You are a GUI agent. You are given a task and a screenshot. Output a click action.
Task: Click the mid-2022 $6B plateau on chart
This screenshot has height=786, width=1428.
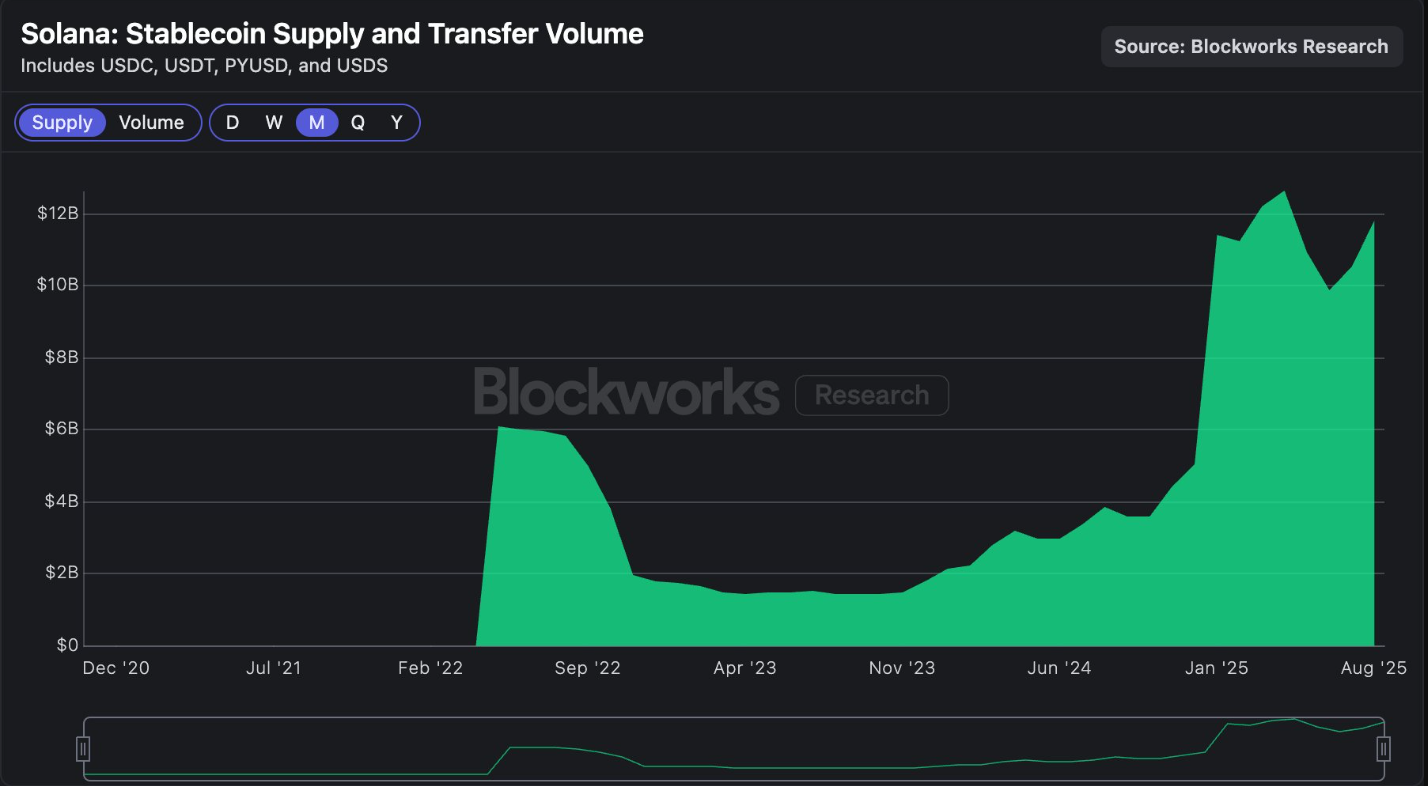[x=530, y=432]
